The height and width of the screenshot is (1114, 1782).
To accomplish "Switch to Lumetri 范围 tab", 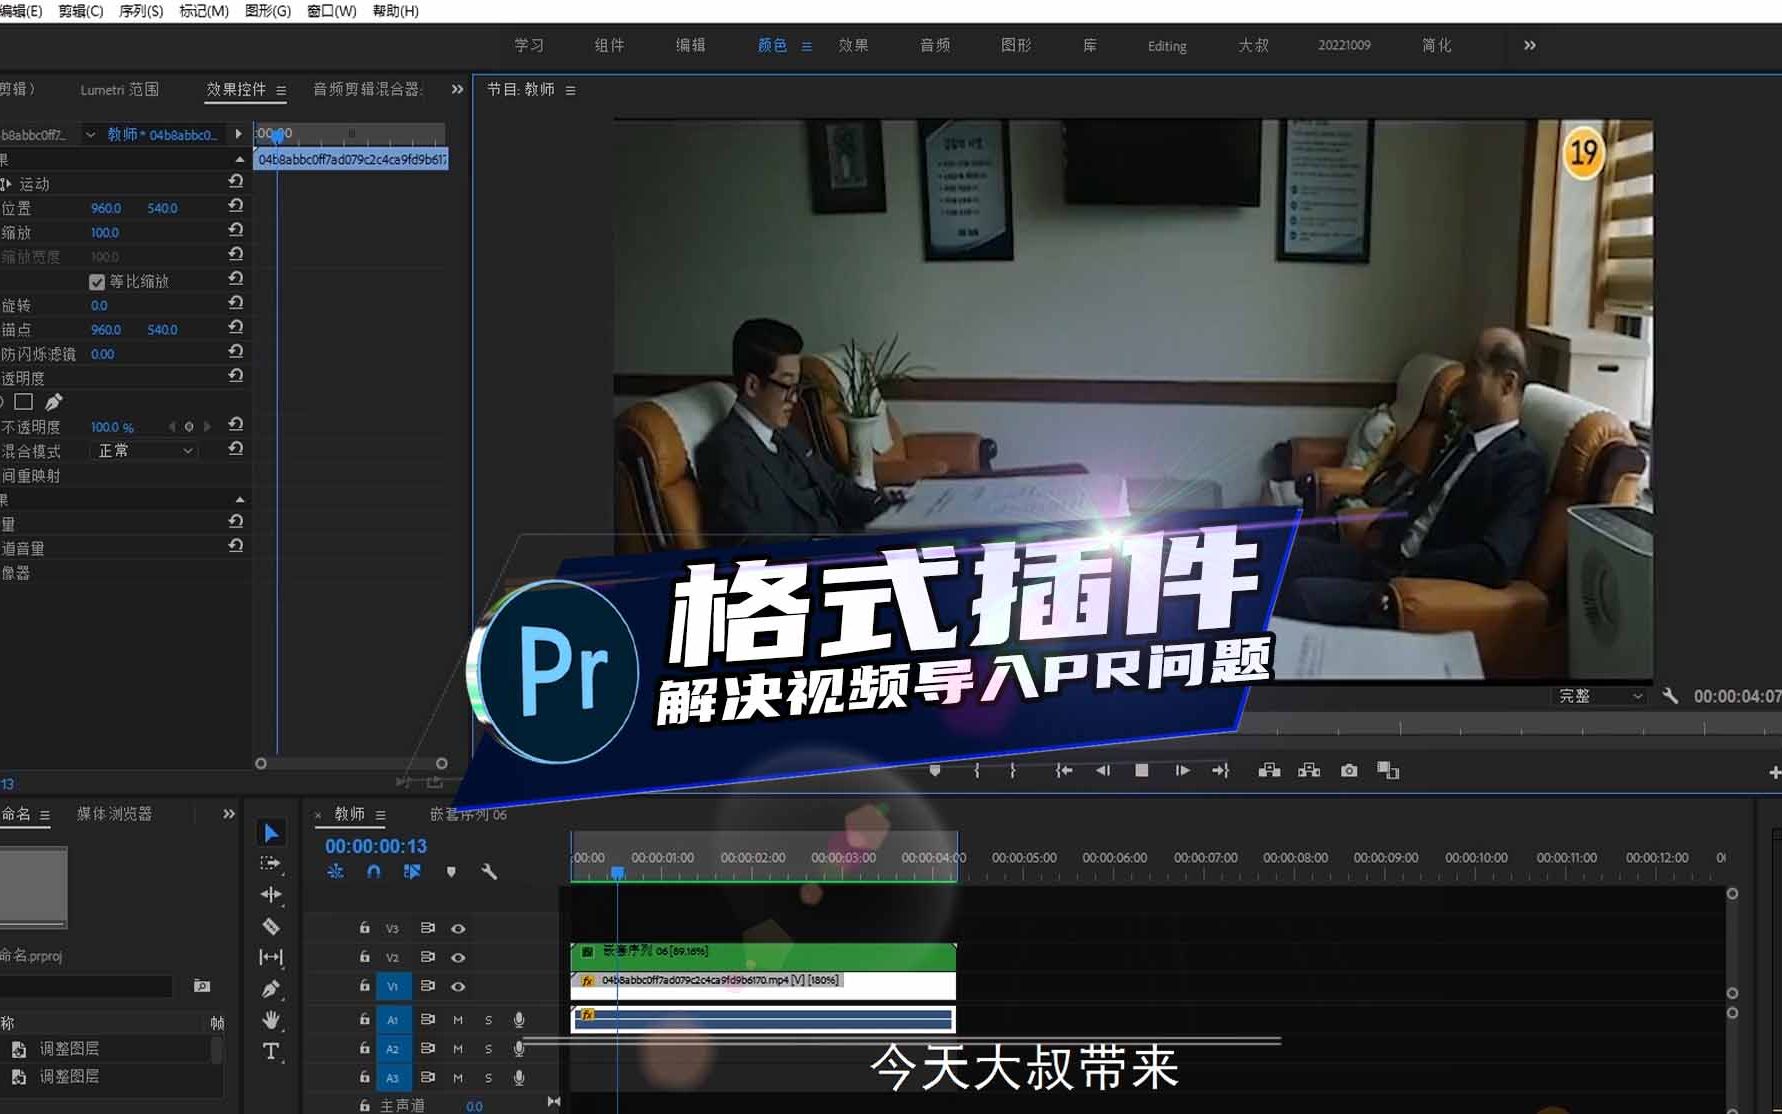I will (120, 89).
